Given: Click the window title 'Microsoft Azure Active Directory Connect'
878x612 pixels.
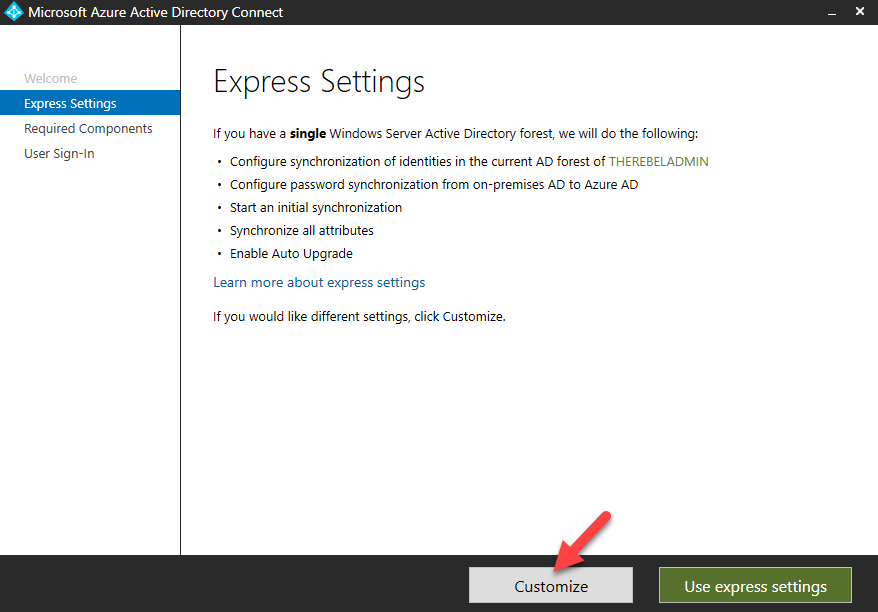Looking at the screenshot, I should coord(155,12).
